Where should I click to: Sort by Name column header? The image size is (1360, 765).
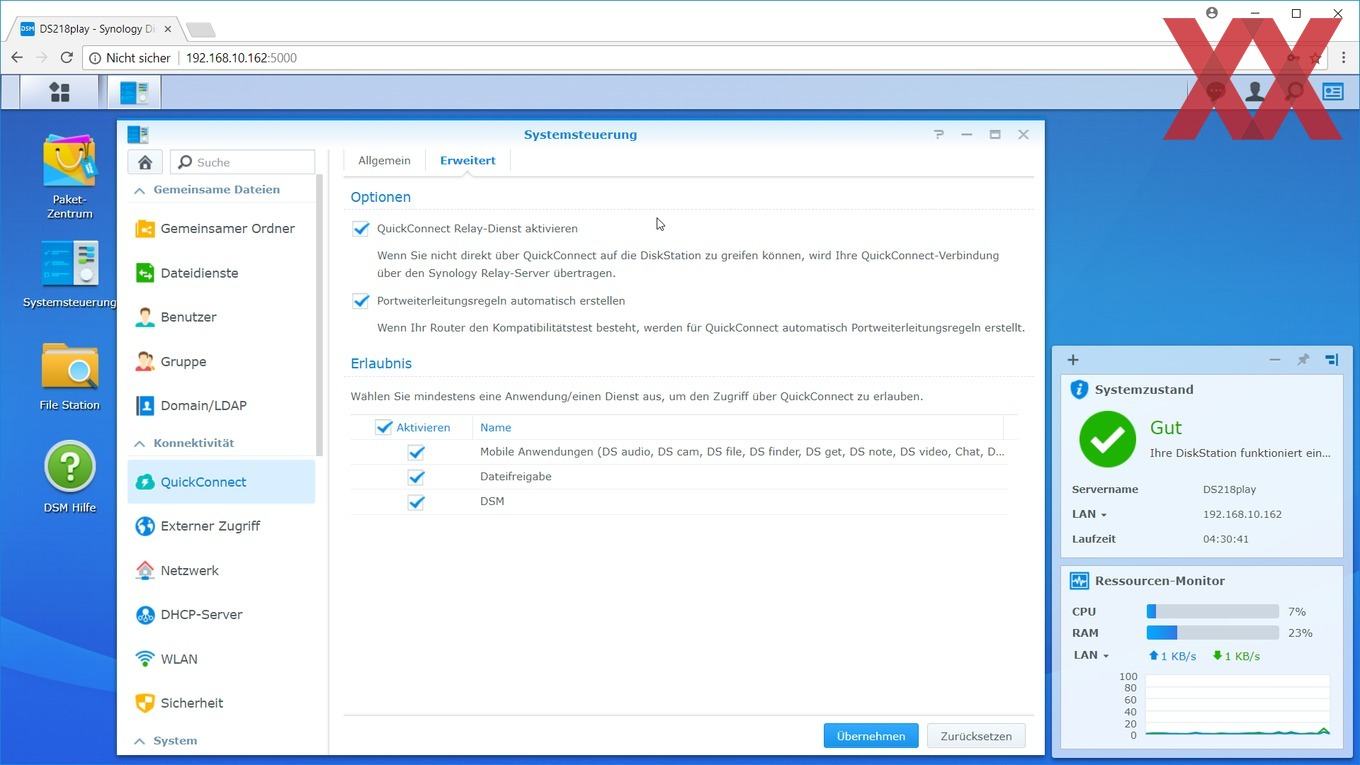737,427
